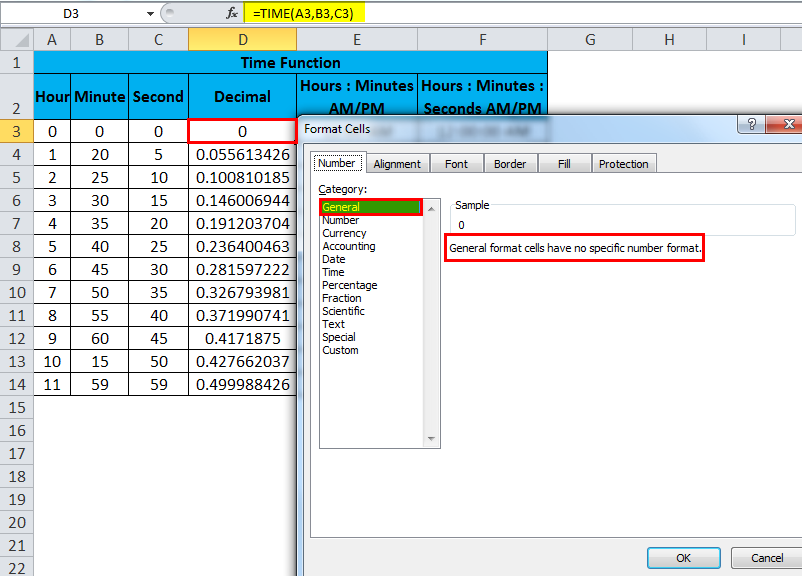Click the OK button

[x=683, y=558]
